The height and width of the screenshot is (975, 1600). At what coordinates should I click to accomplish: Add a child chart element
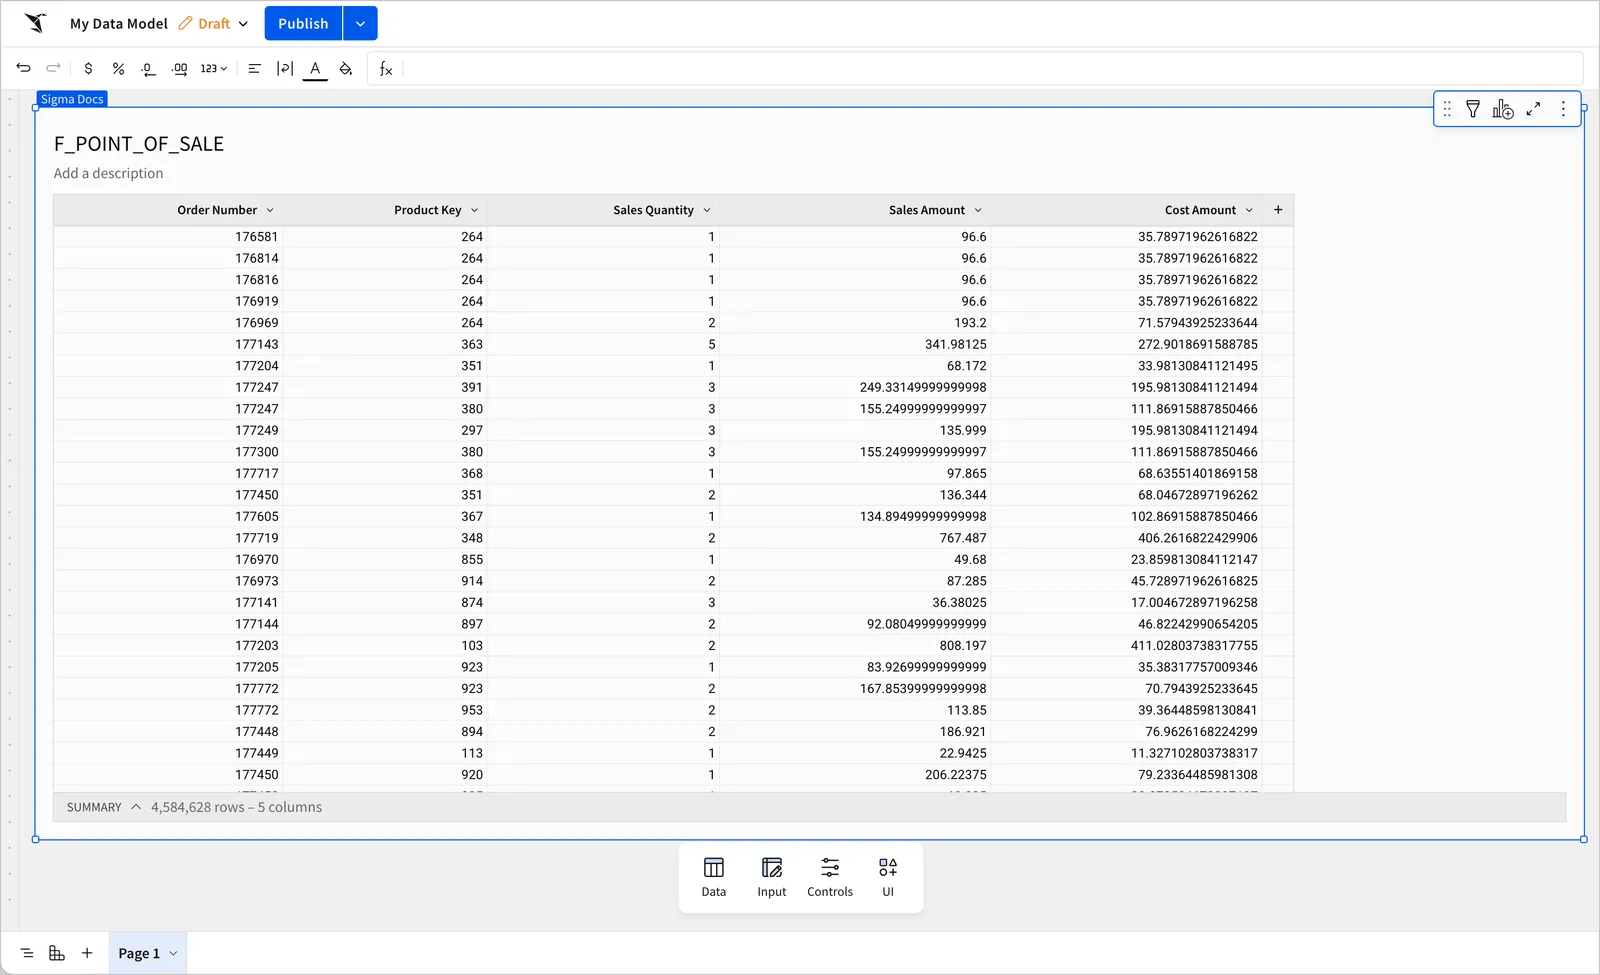[x=1503, y=109]
